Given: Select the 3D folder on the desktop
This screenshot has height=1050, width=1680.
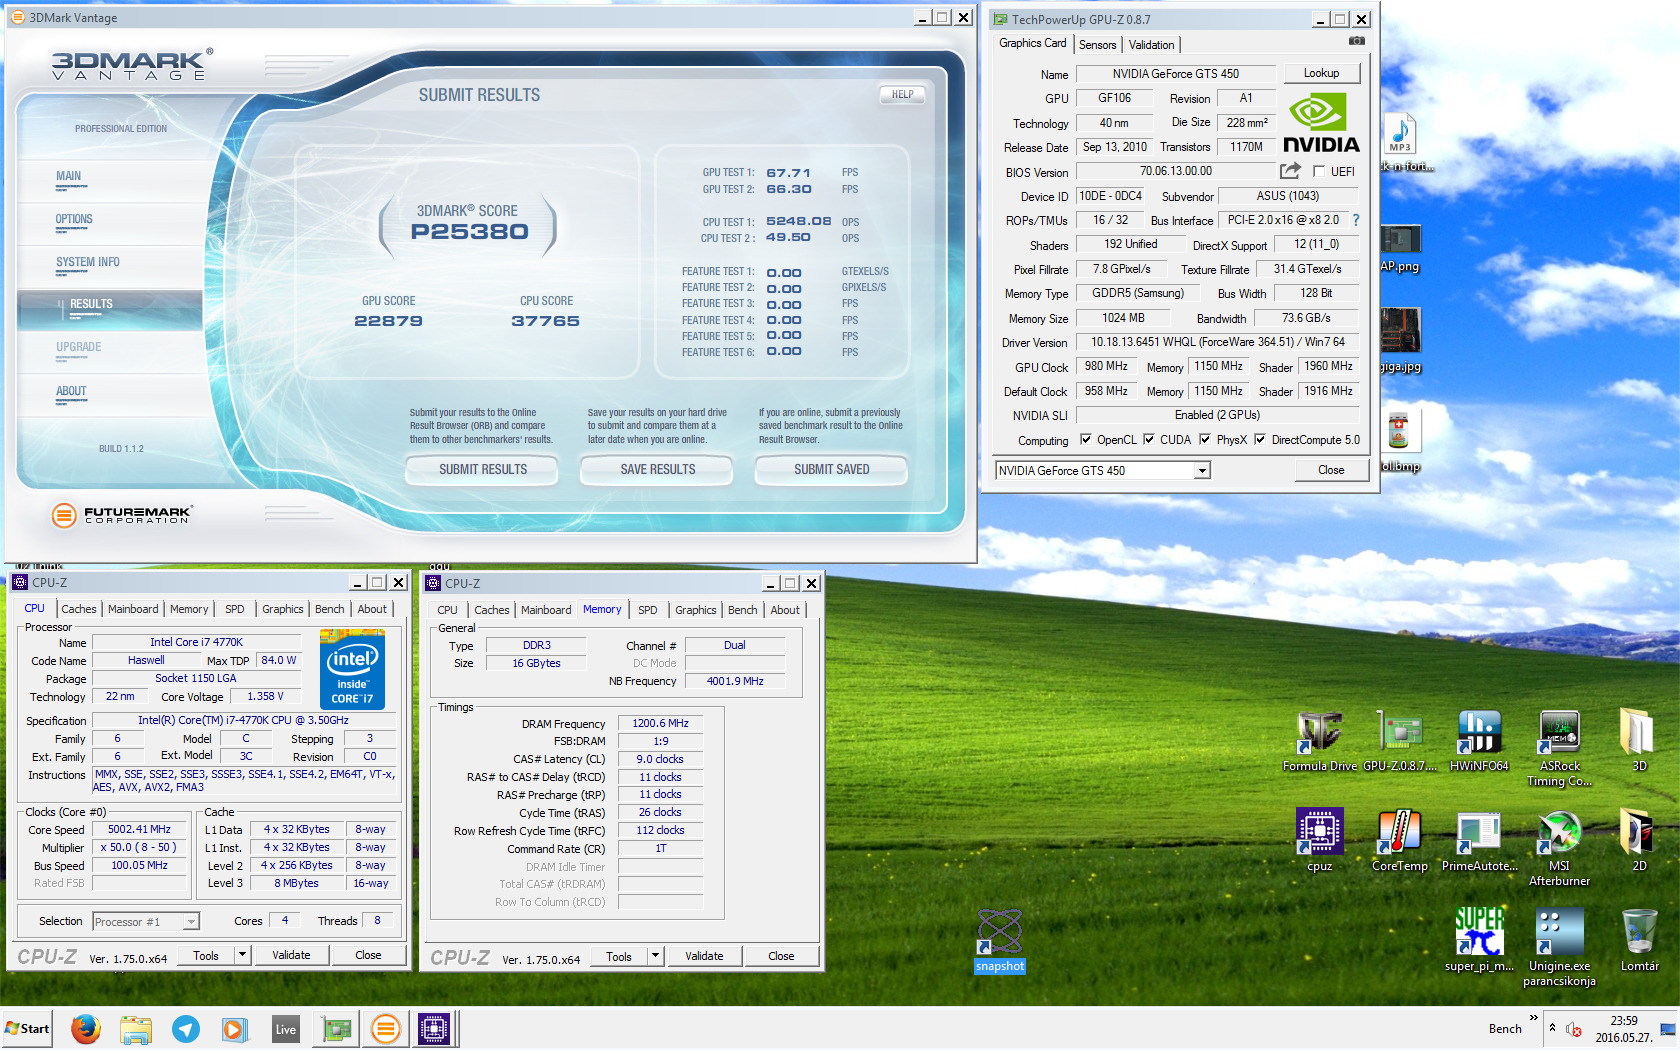Looking at the screenshot, I should (x=1639, y=741).
